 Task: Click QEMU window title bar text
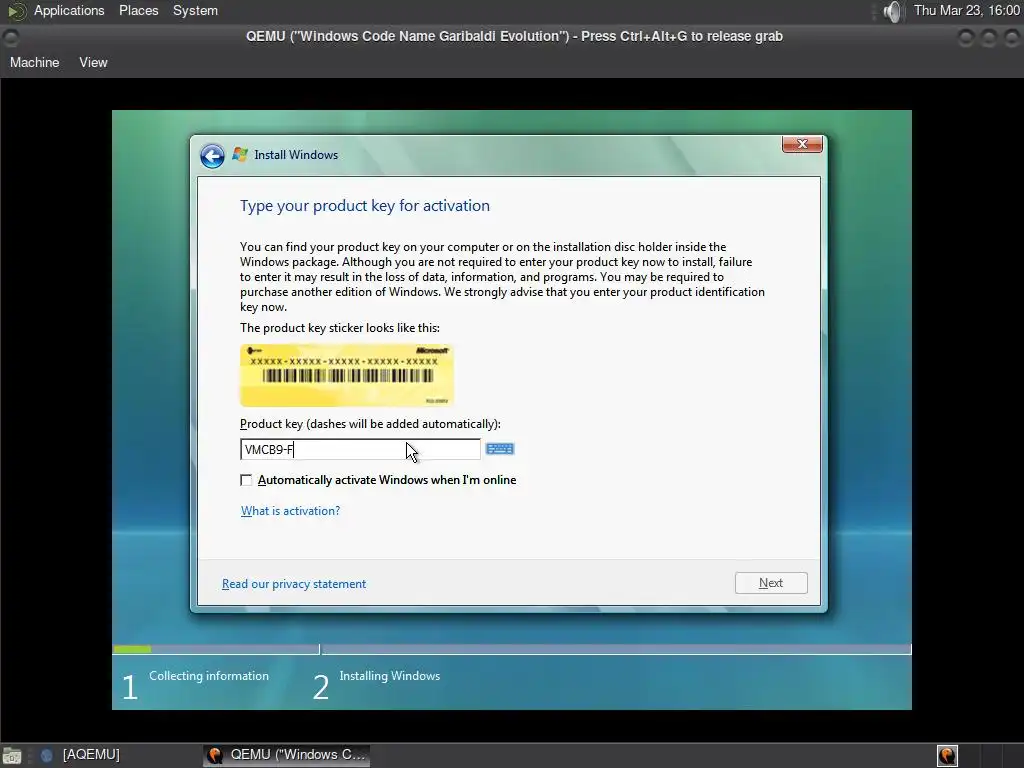point(515,37)
